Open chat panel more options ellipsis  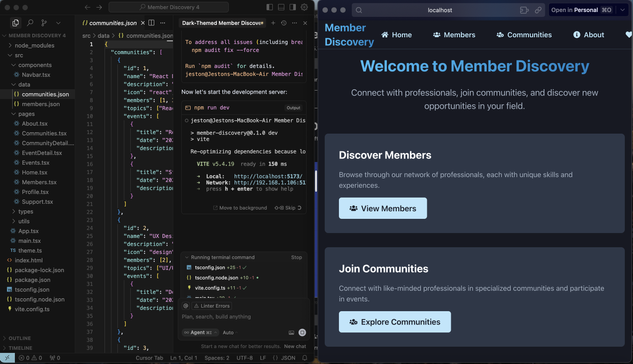(294, 23)
